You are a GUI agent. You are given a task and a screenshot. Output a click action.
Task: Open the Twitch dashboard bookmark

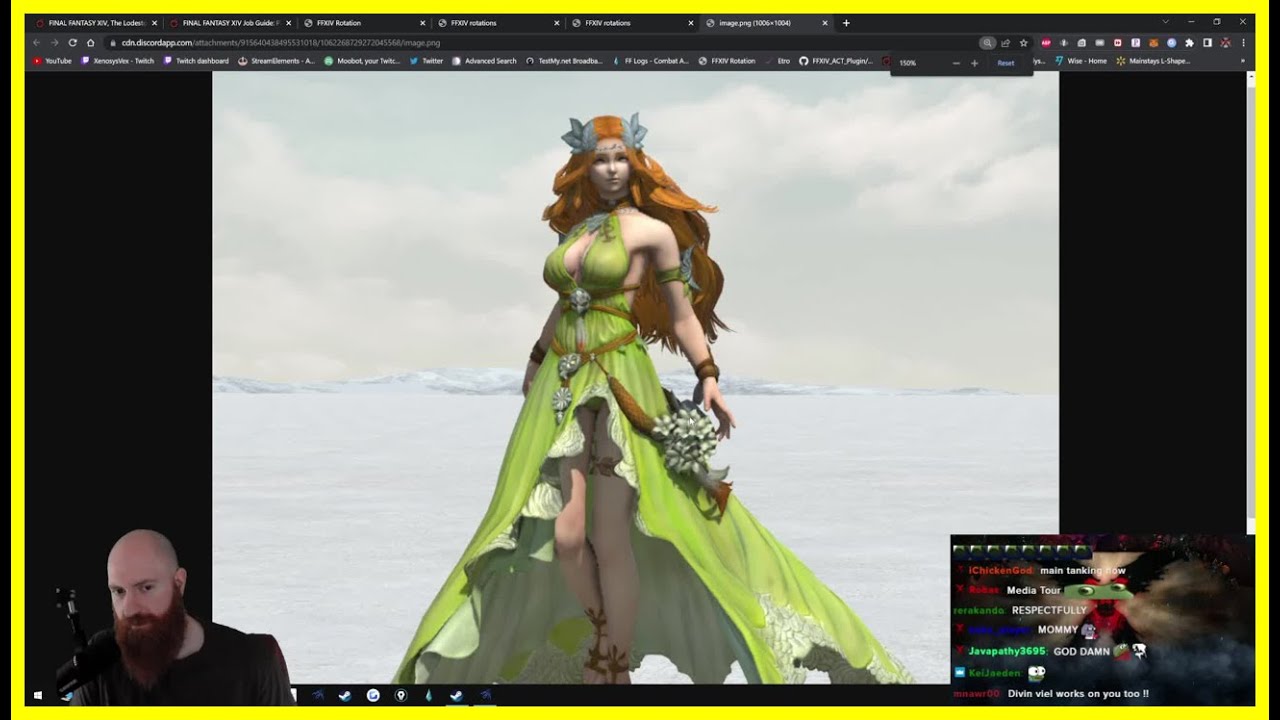tap(196, 61)
